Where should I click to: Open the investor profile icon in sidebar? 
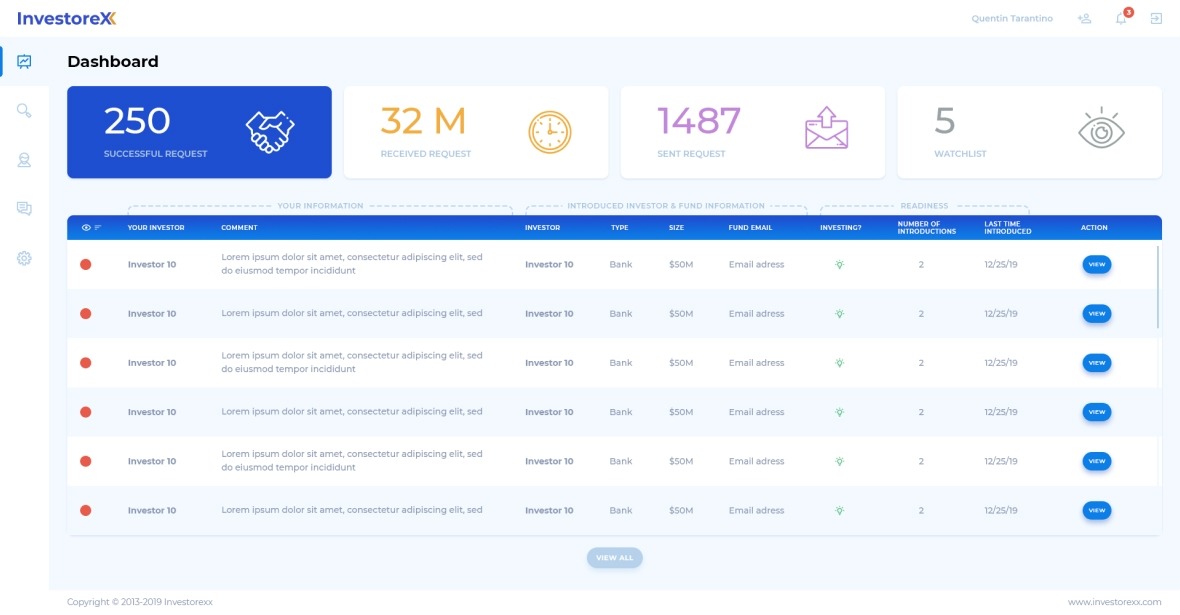coord(24,159)
